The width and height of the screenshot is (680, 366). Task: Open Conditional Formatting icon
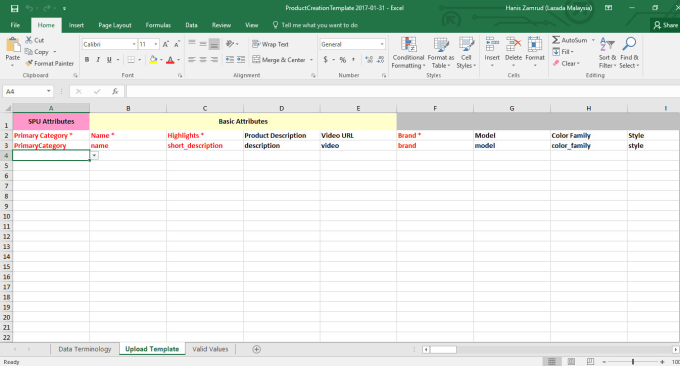[409, 45]
